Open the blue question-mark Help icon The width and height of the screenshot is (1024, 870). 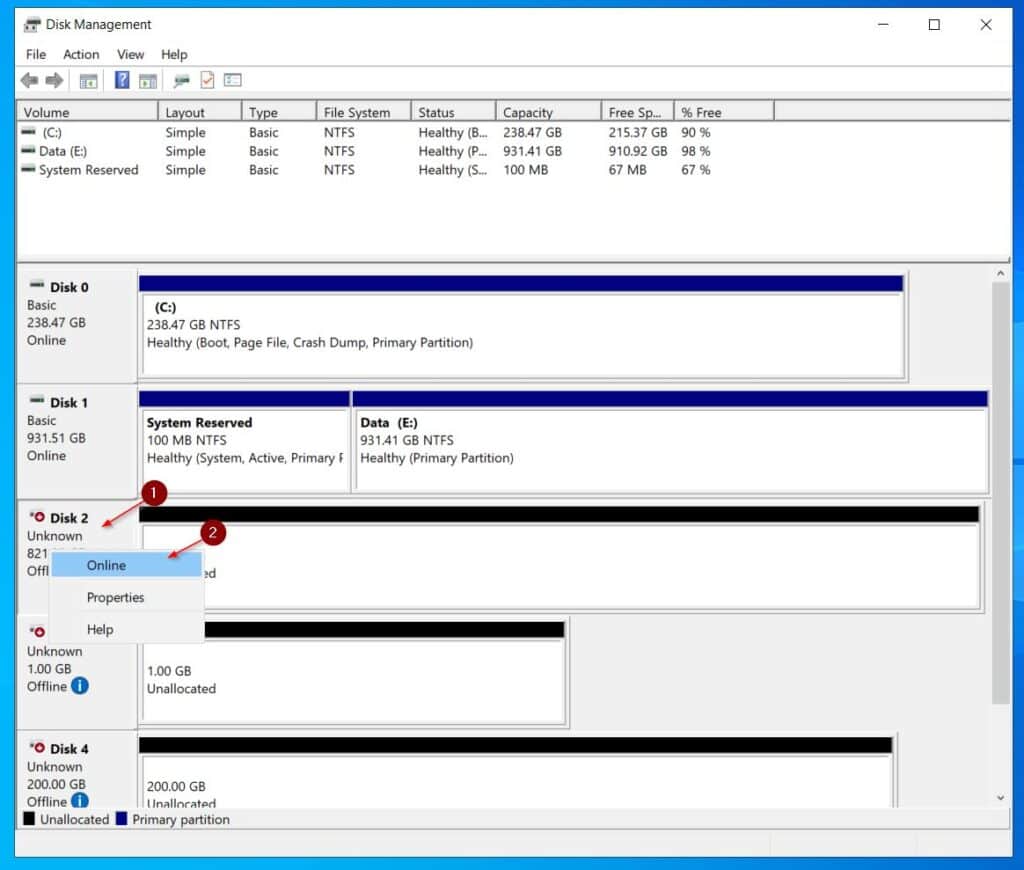coord(121,80)
